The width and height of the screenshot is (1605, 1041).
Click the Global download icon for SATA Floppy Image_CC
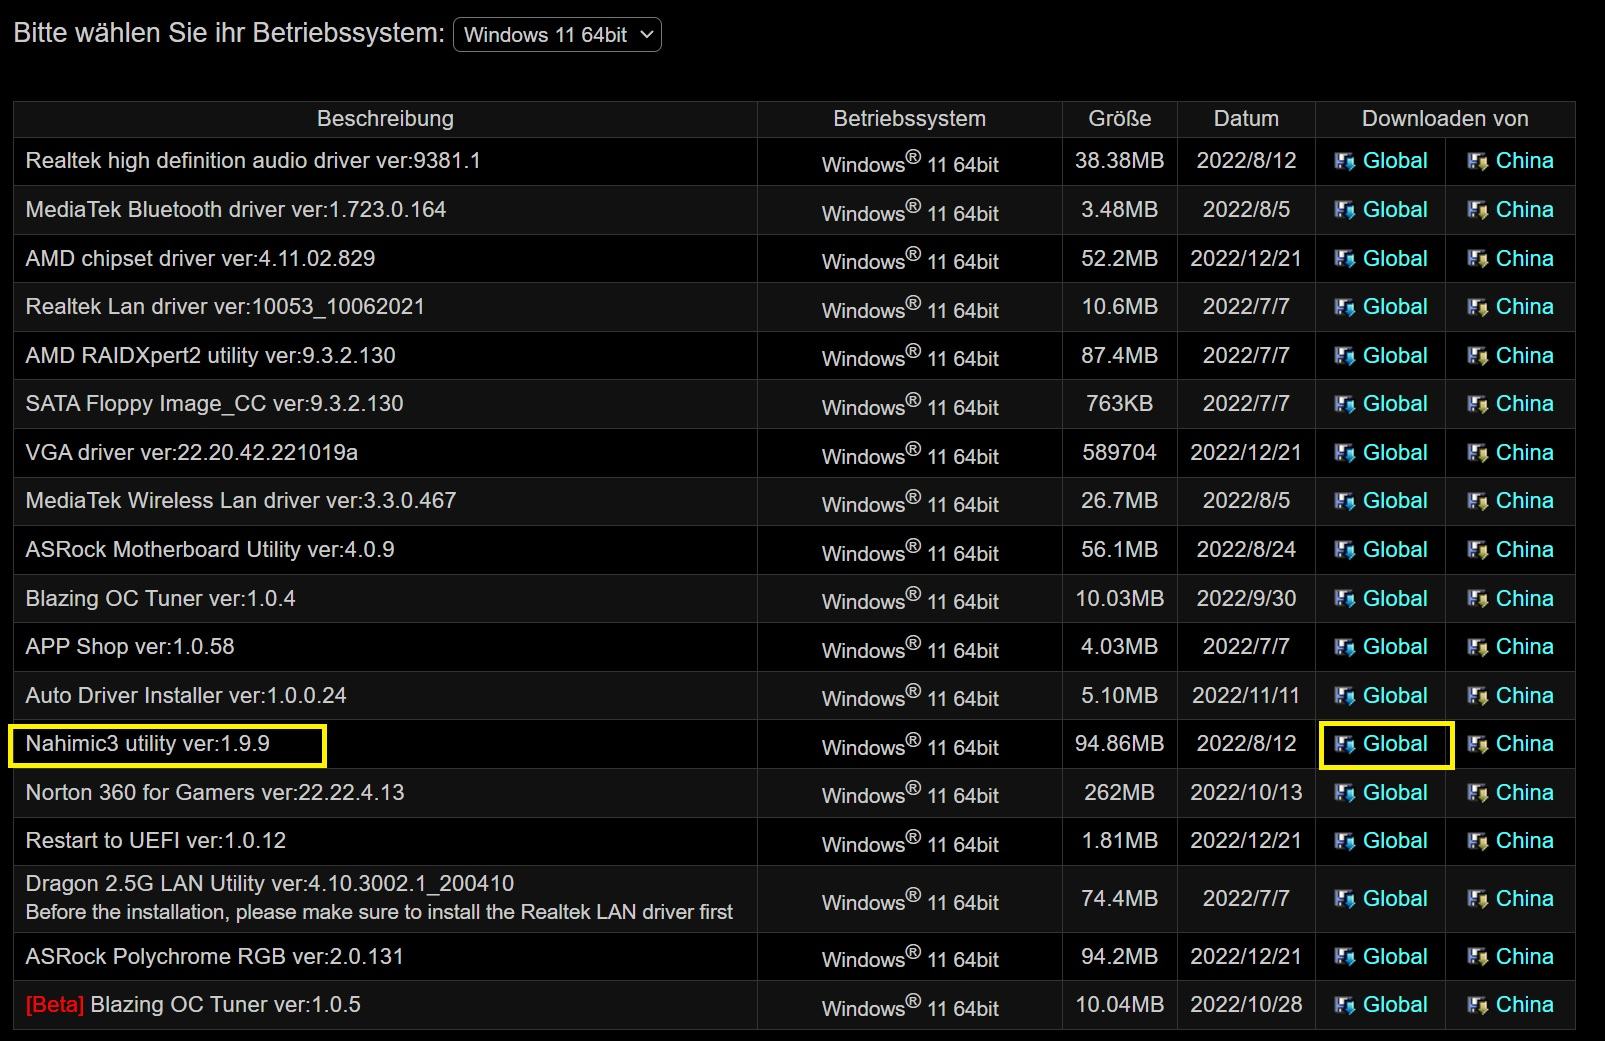tap(1345, 405)
